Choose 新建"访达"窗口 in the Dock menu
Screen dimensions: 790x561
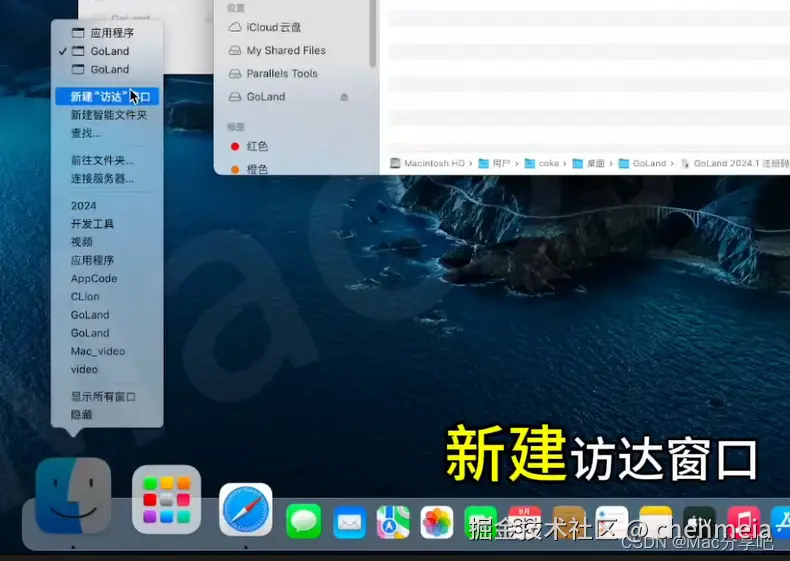[x=107, y=97]
